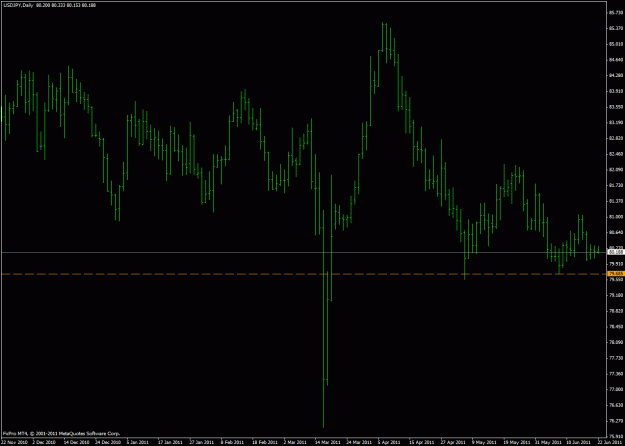625x446 pixels.
Task: Click the orange dashed horizontal line
Action: 303,274
